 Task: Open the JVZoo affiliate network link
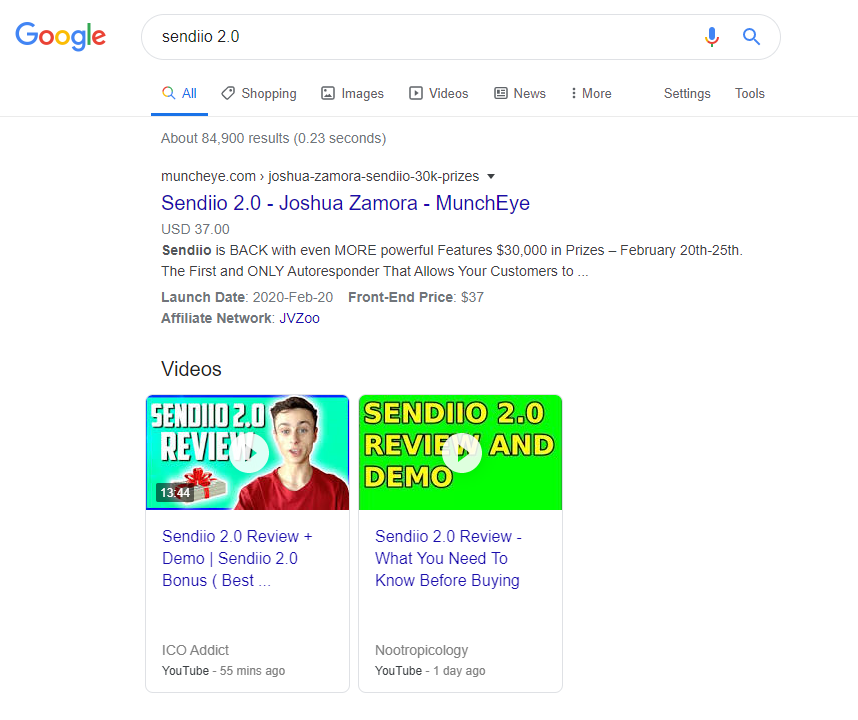(299, 318)
